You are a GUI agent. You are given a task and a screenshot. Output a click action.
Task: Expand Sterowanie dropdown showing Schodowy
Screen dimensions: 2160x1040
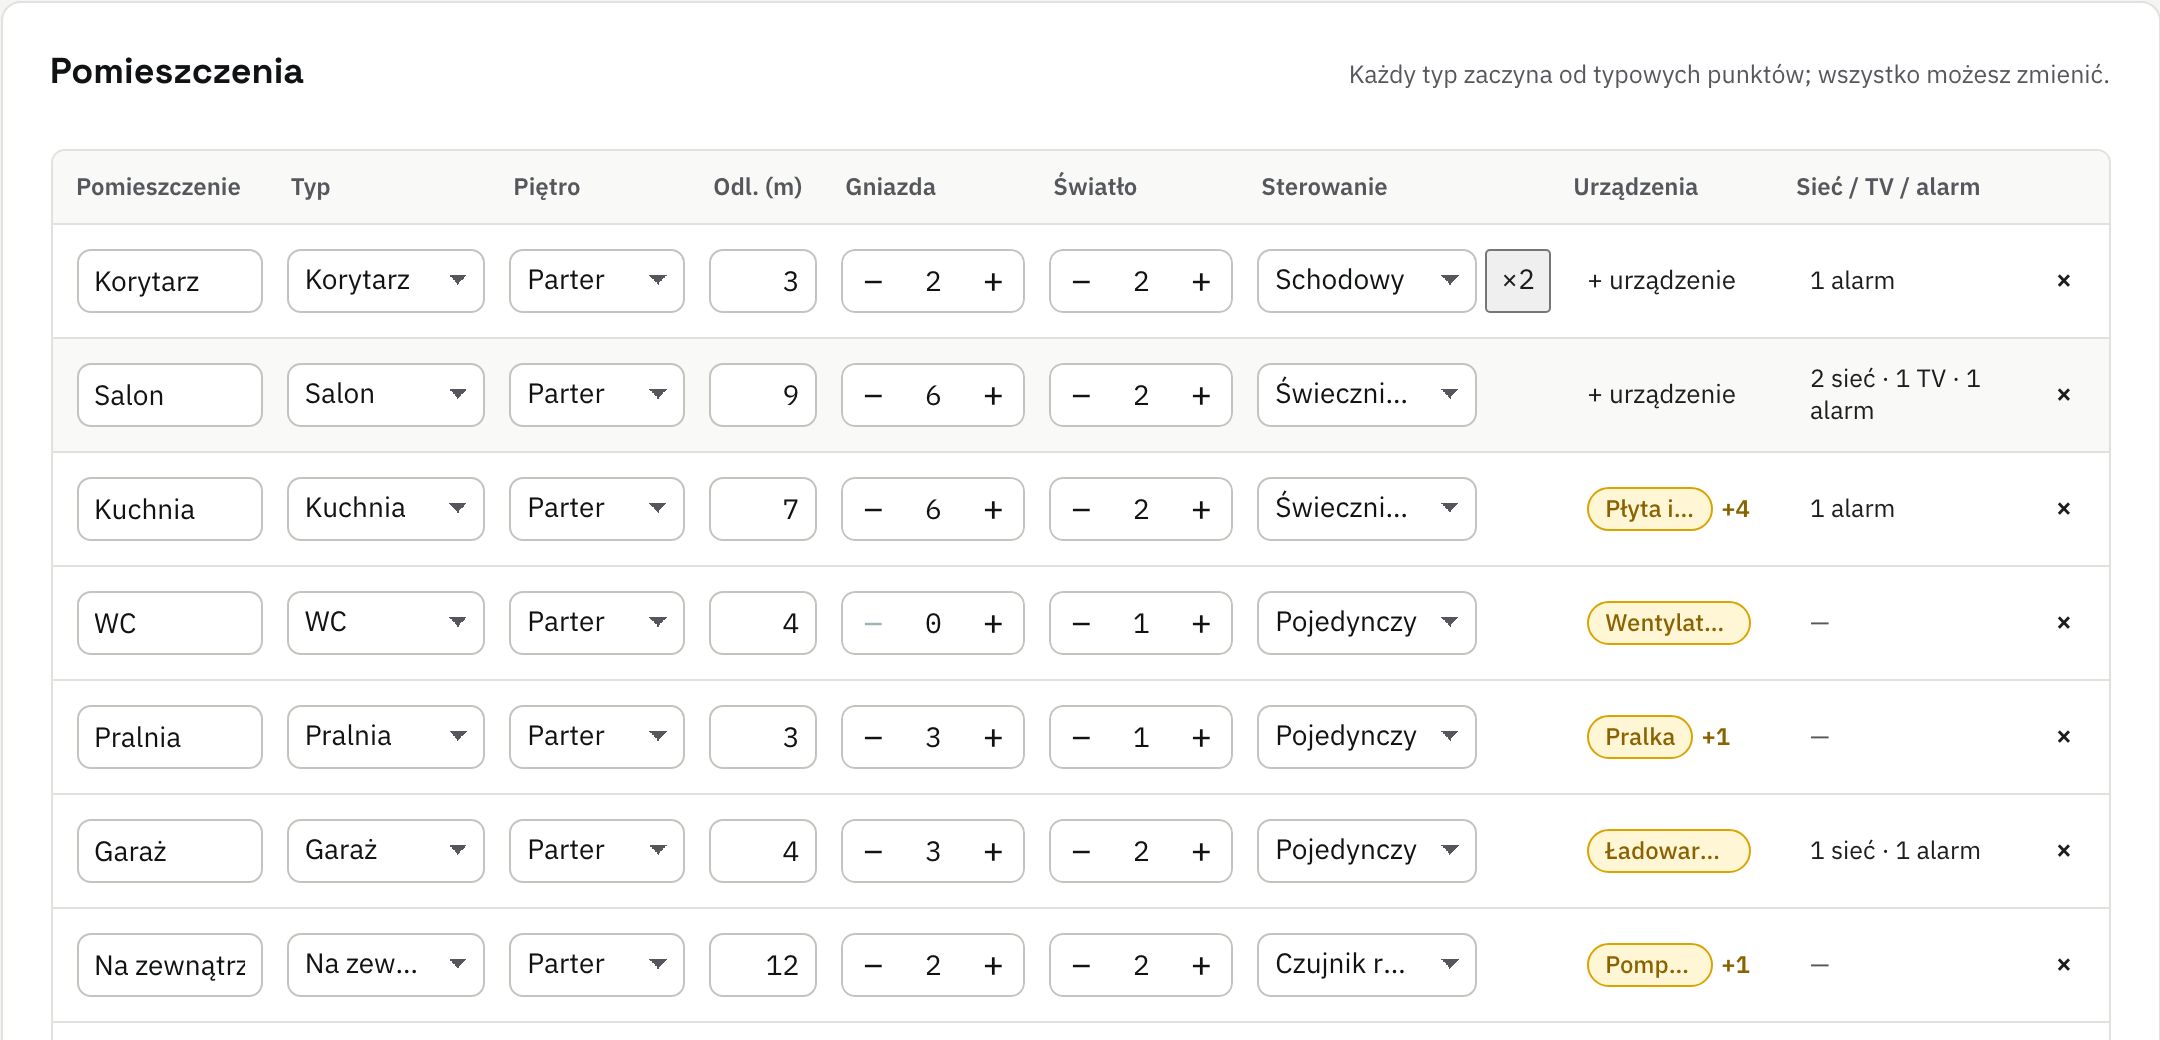(1367, 281)
